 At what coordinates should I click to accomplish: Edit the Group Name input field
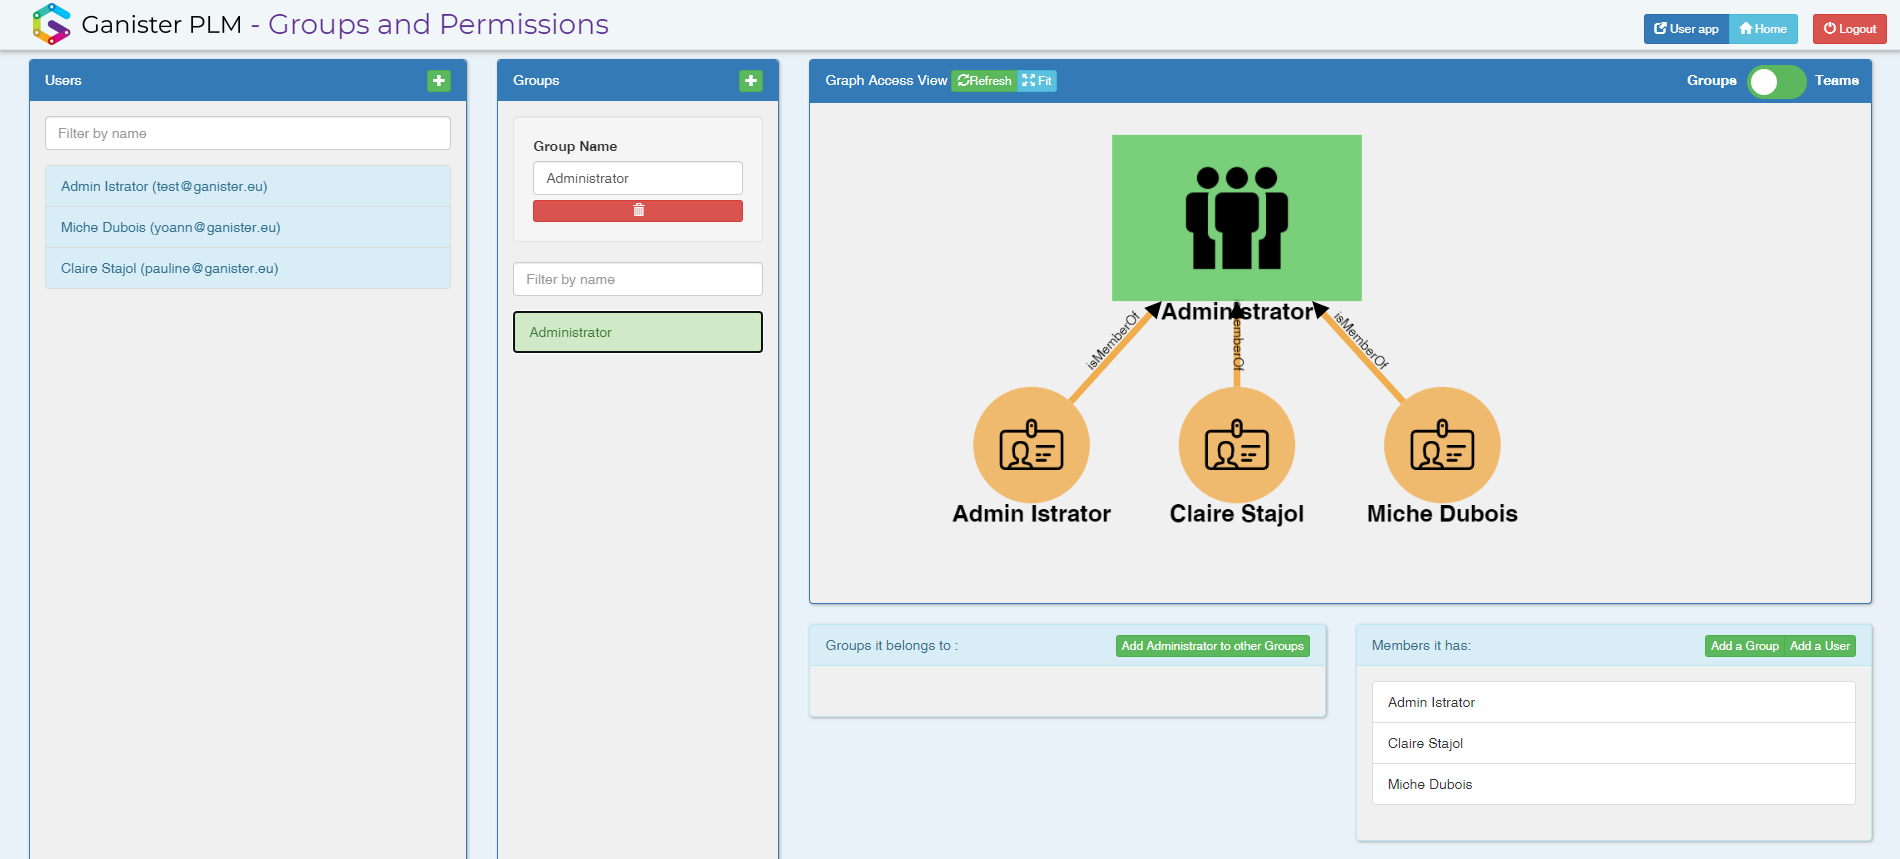[x=638, y=178]
